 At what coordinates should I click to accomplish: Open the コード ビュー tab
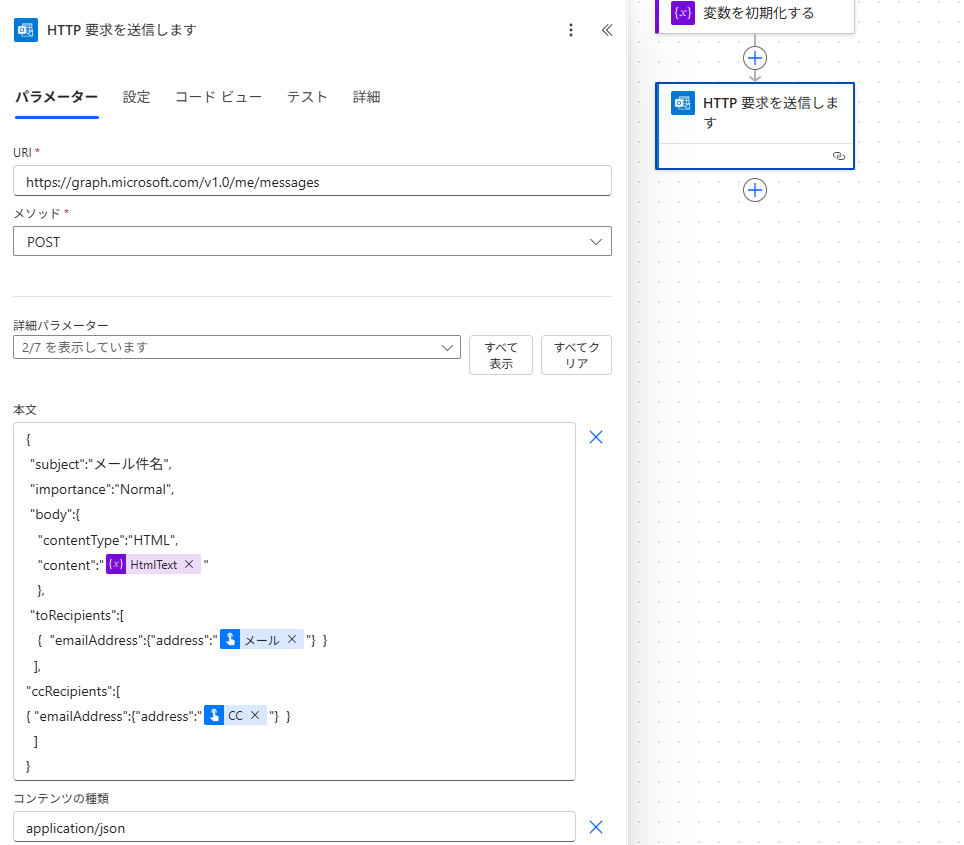click(x=218, y=97)
